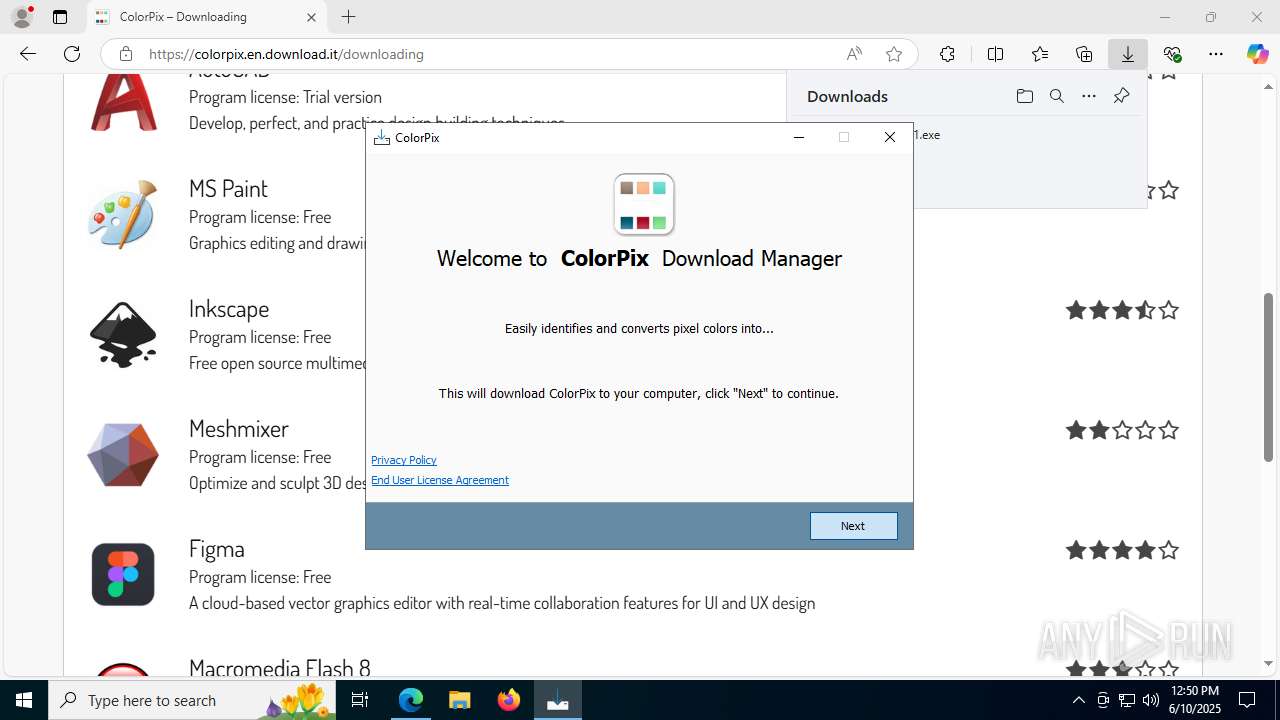This screenshot has width=1280, height=720.
Task: Open Browser essentials icon
Action: pos(1172,54)
